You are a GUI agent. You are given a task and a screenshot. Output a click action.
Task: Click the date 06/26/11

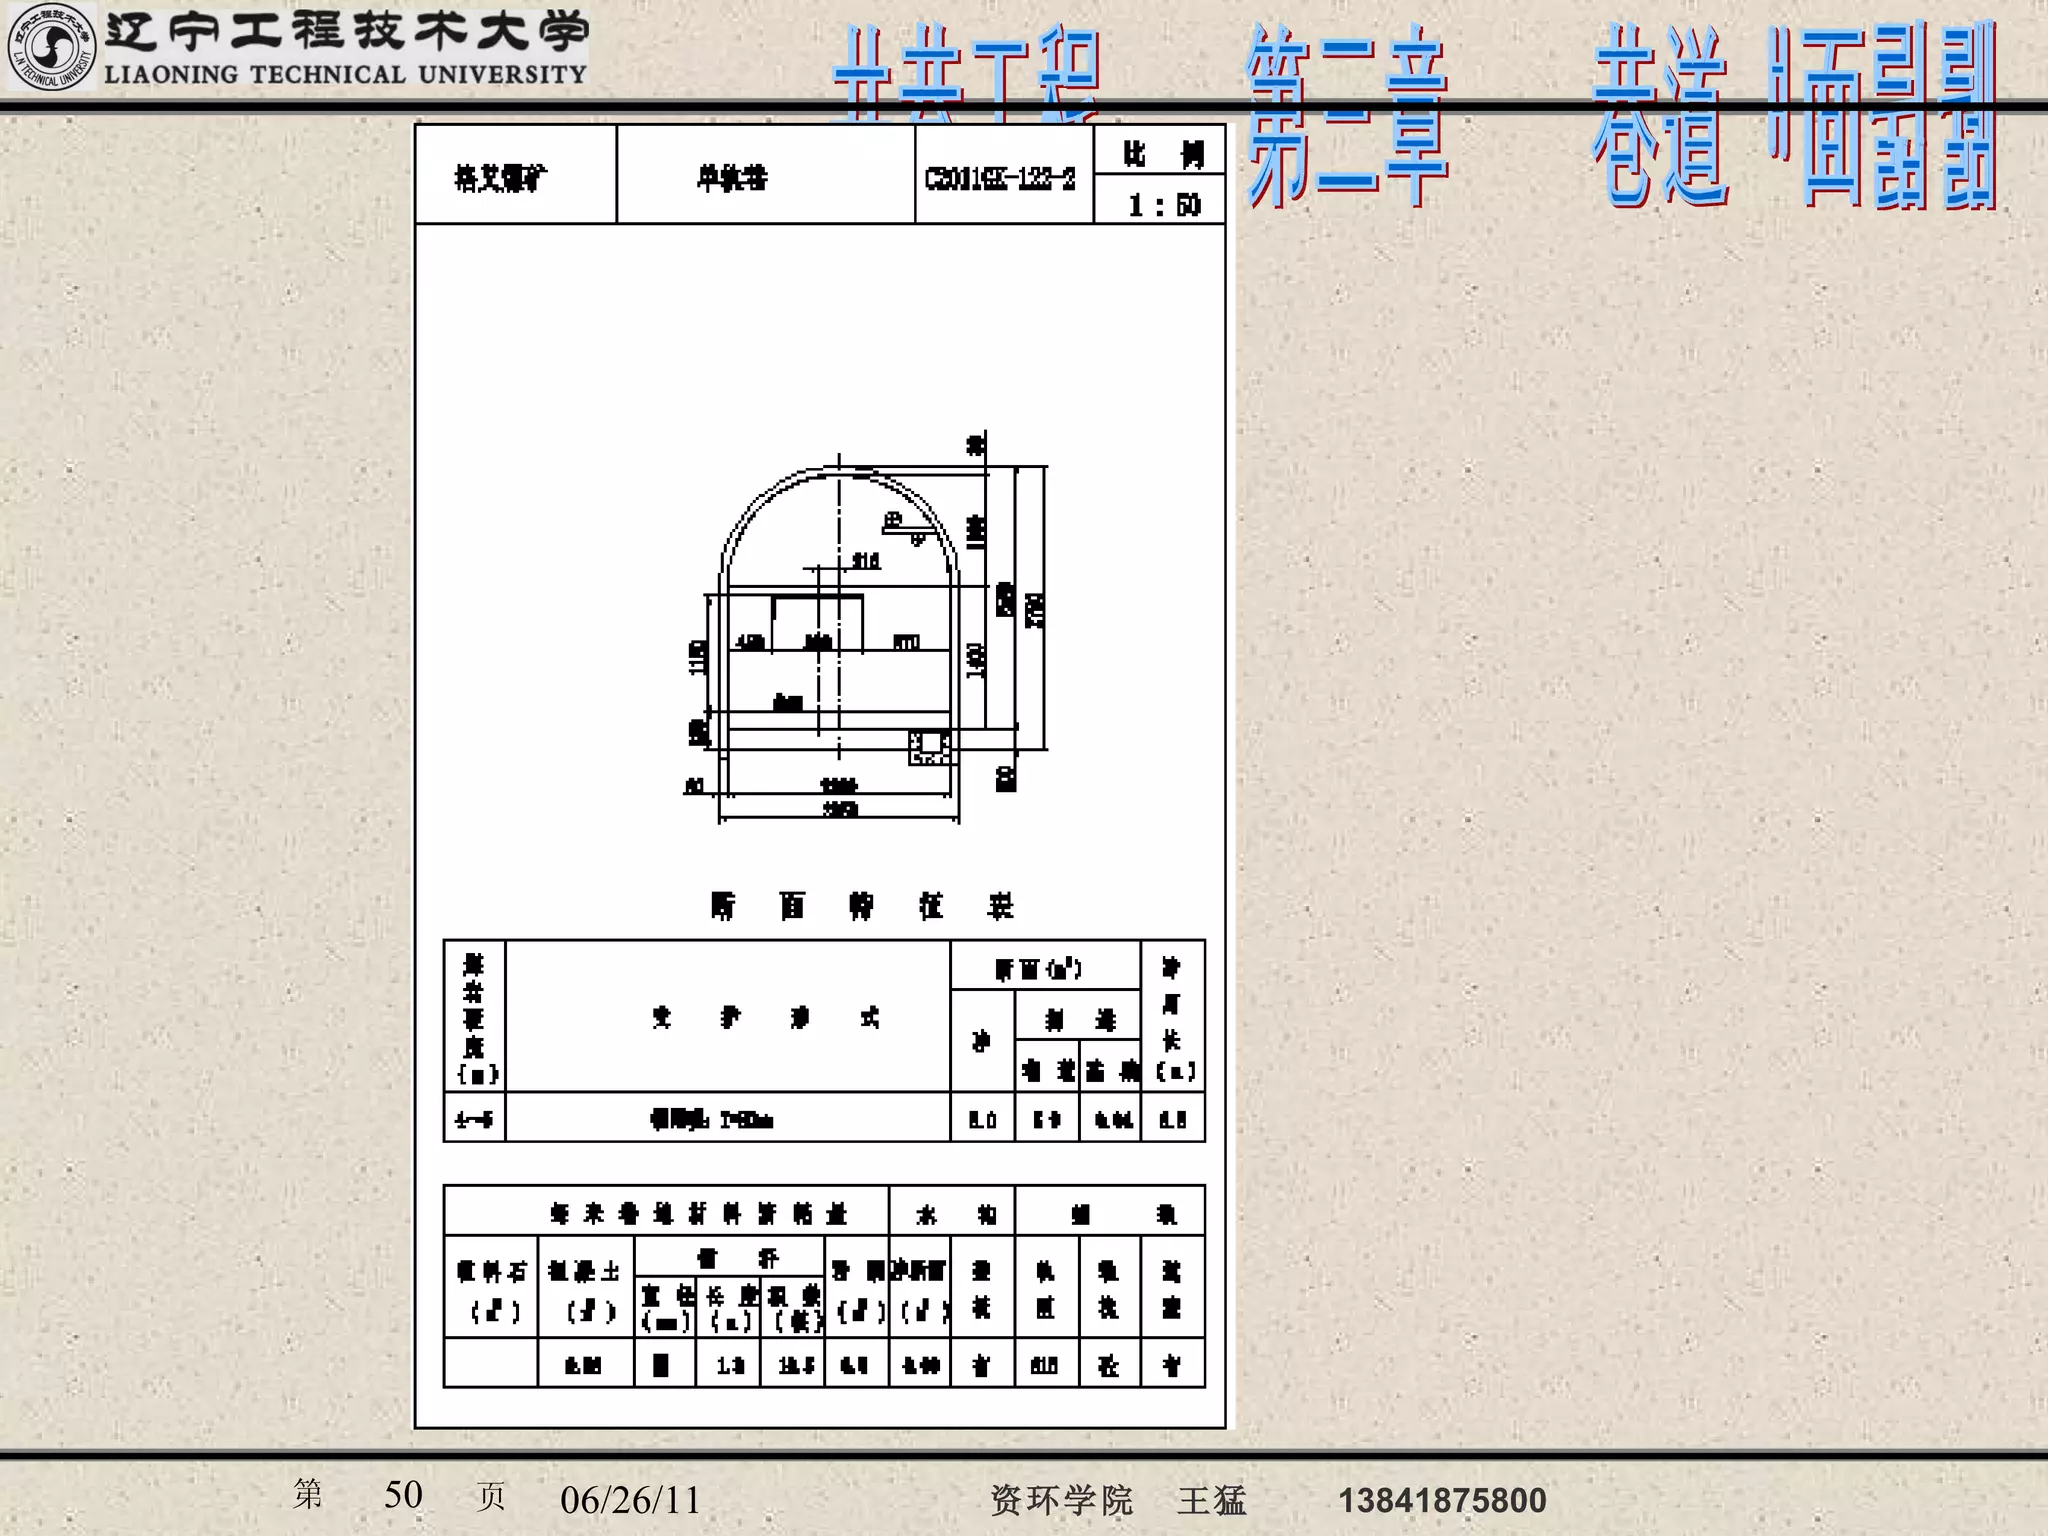(630, 1500)
